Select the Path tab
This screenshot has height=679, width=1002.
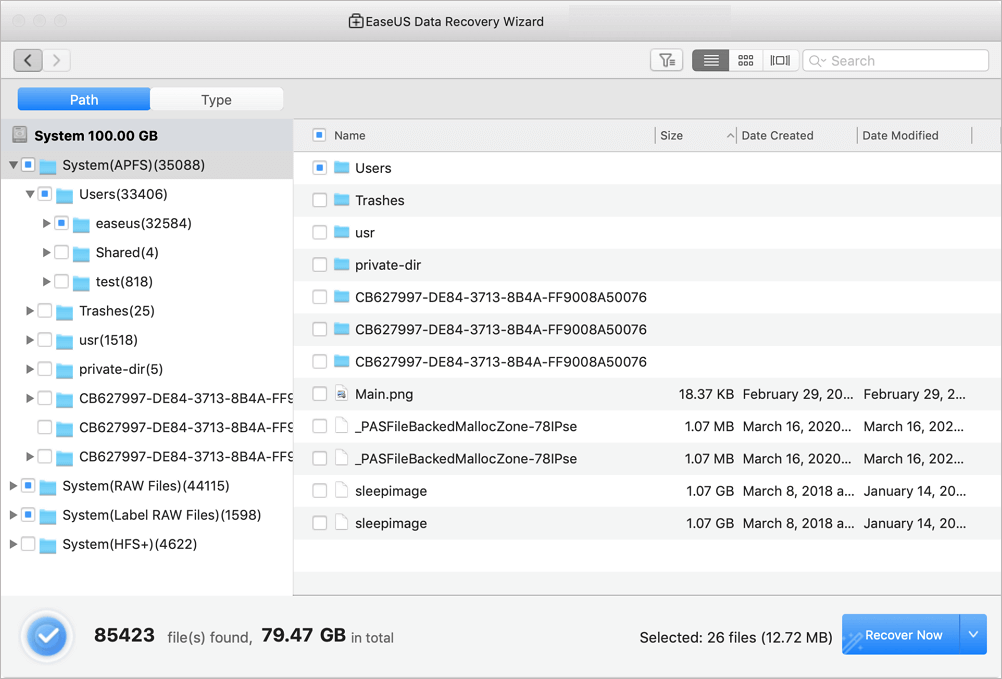[84, 100]
